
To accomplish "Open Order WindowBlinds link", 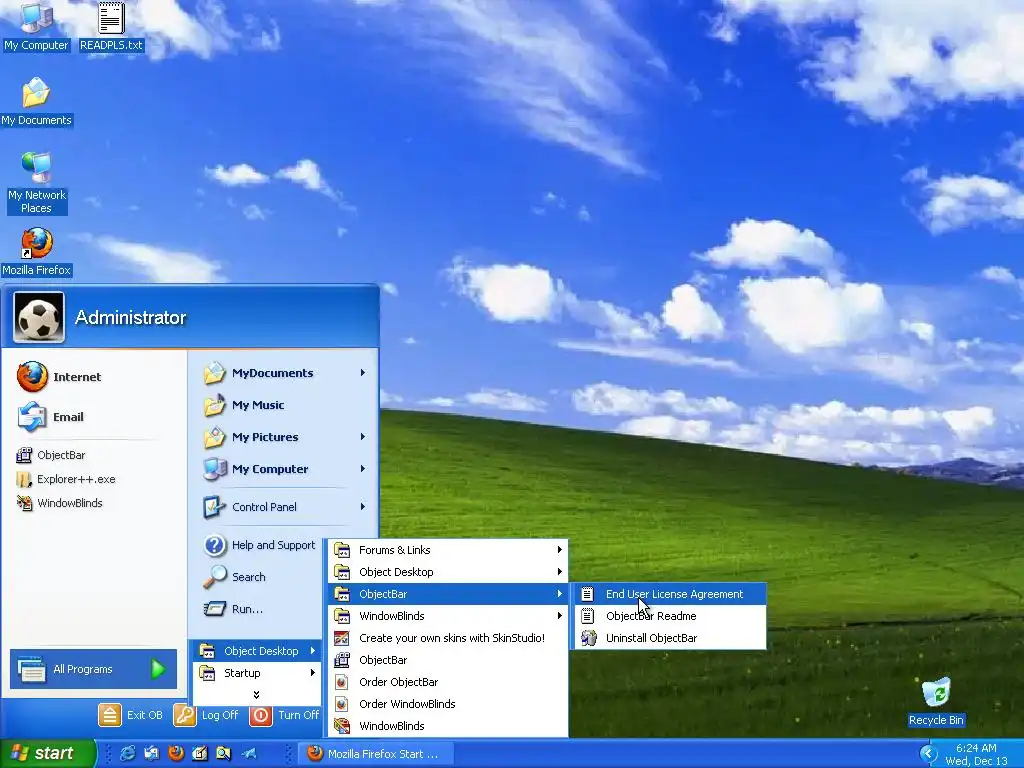I will coord(448,704).
